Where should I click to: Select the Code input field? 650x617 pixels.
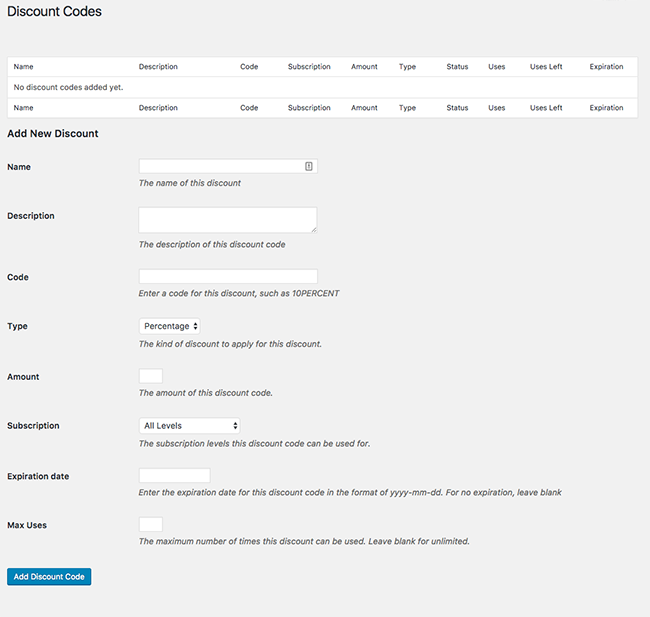(228, 277)
